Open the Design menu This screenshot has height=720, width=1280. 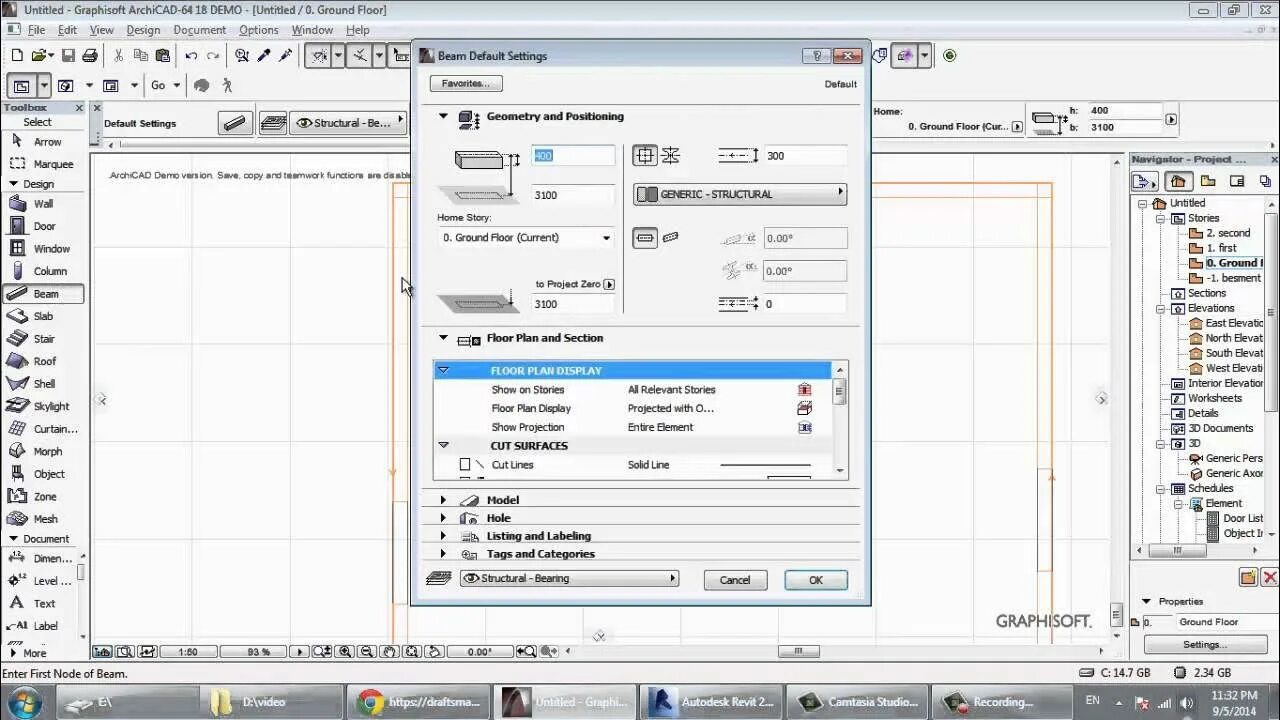(143, 30)
